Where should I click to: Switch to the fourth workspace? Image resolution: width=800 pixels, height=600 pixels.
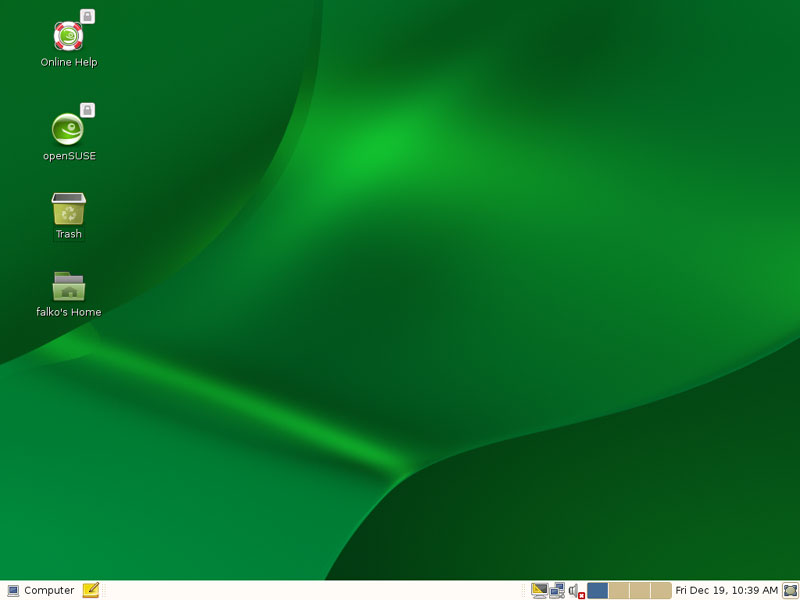[x=661, y=590]
